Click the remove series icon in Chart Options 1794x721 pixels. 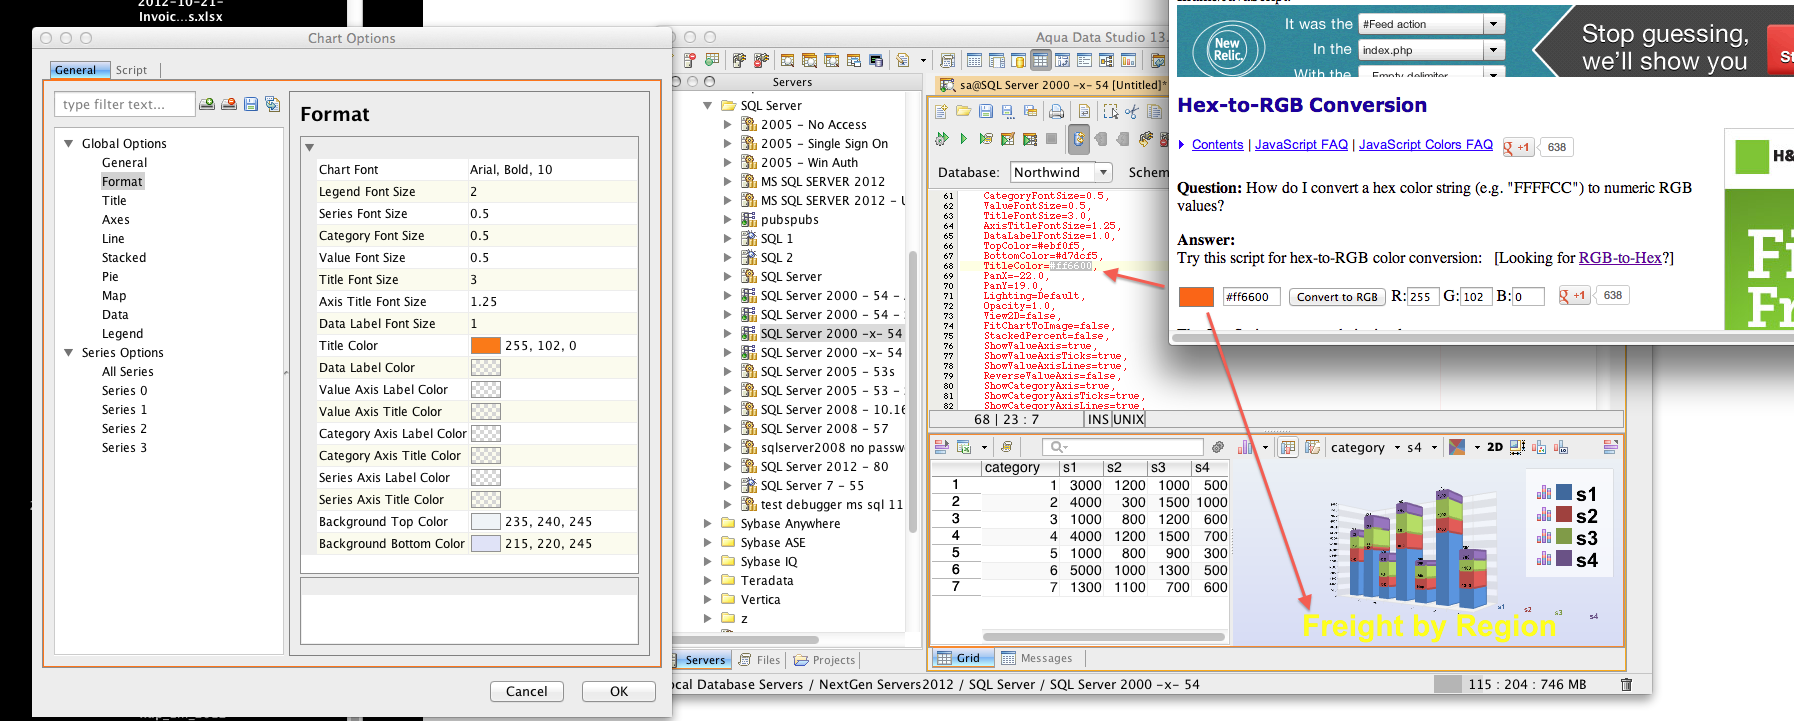pos(229,104)
